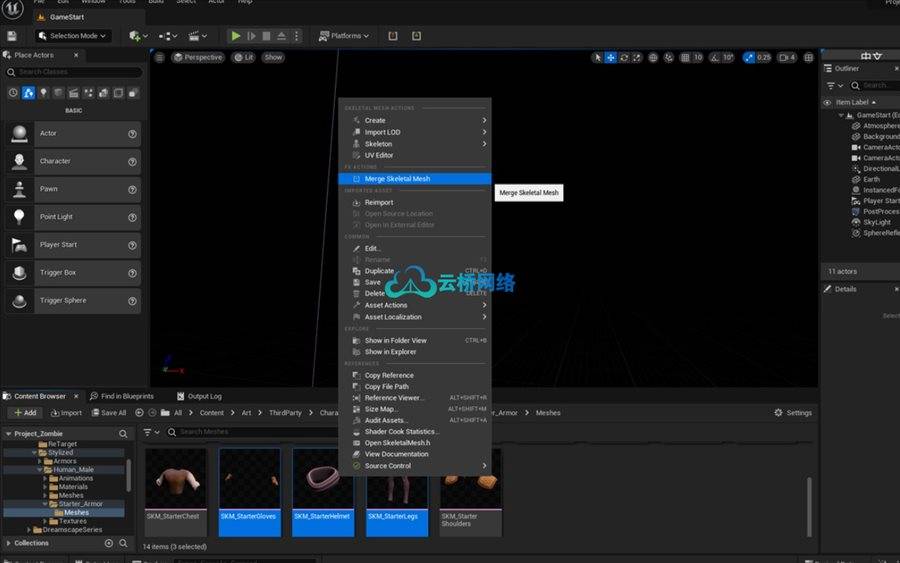Click the viewport hamburger options icon

(x=159, y=57)
